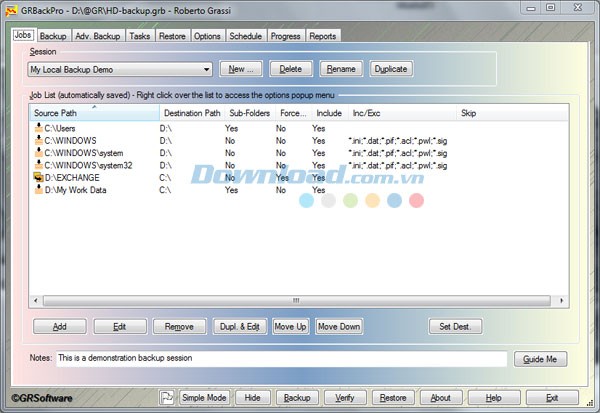600x413 pixels.
Task: Click the Move Down button
Action: pyautogui.click(x=339, y=326)
